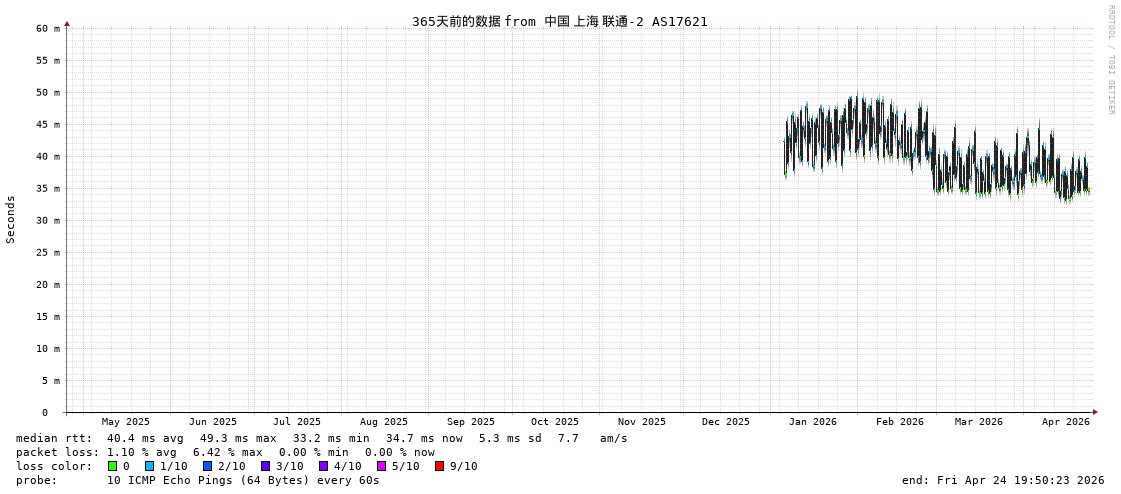Click the end timestamp text

coord(1002,480)
